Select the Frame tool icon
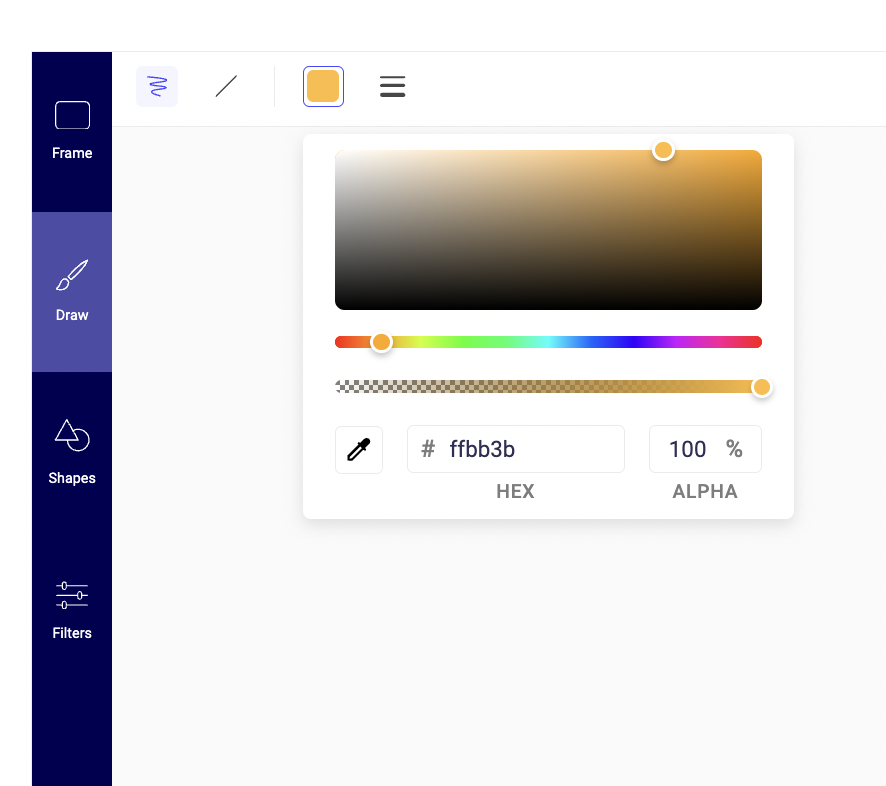The image size is (886, 786). coord(72,116)
